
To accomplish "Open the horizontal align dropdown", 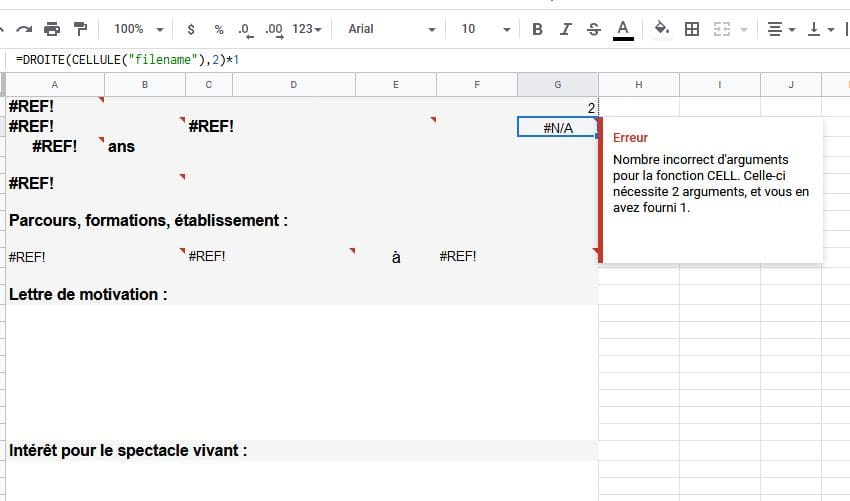I will [778, 29].
